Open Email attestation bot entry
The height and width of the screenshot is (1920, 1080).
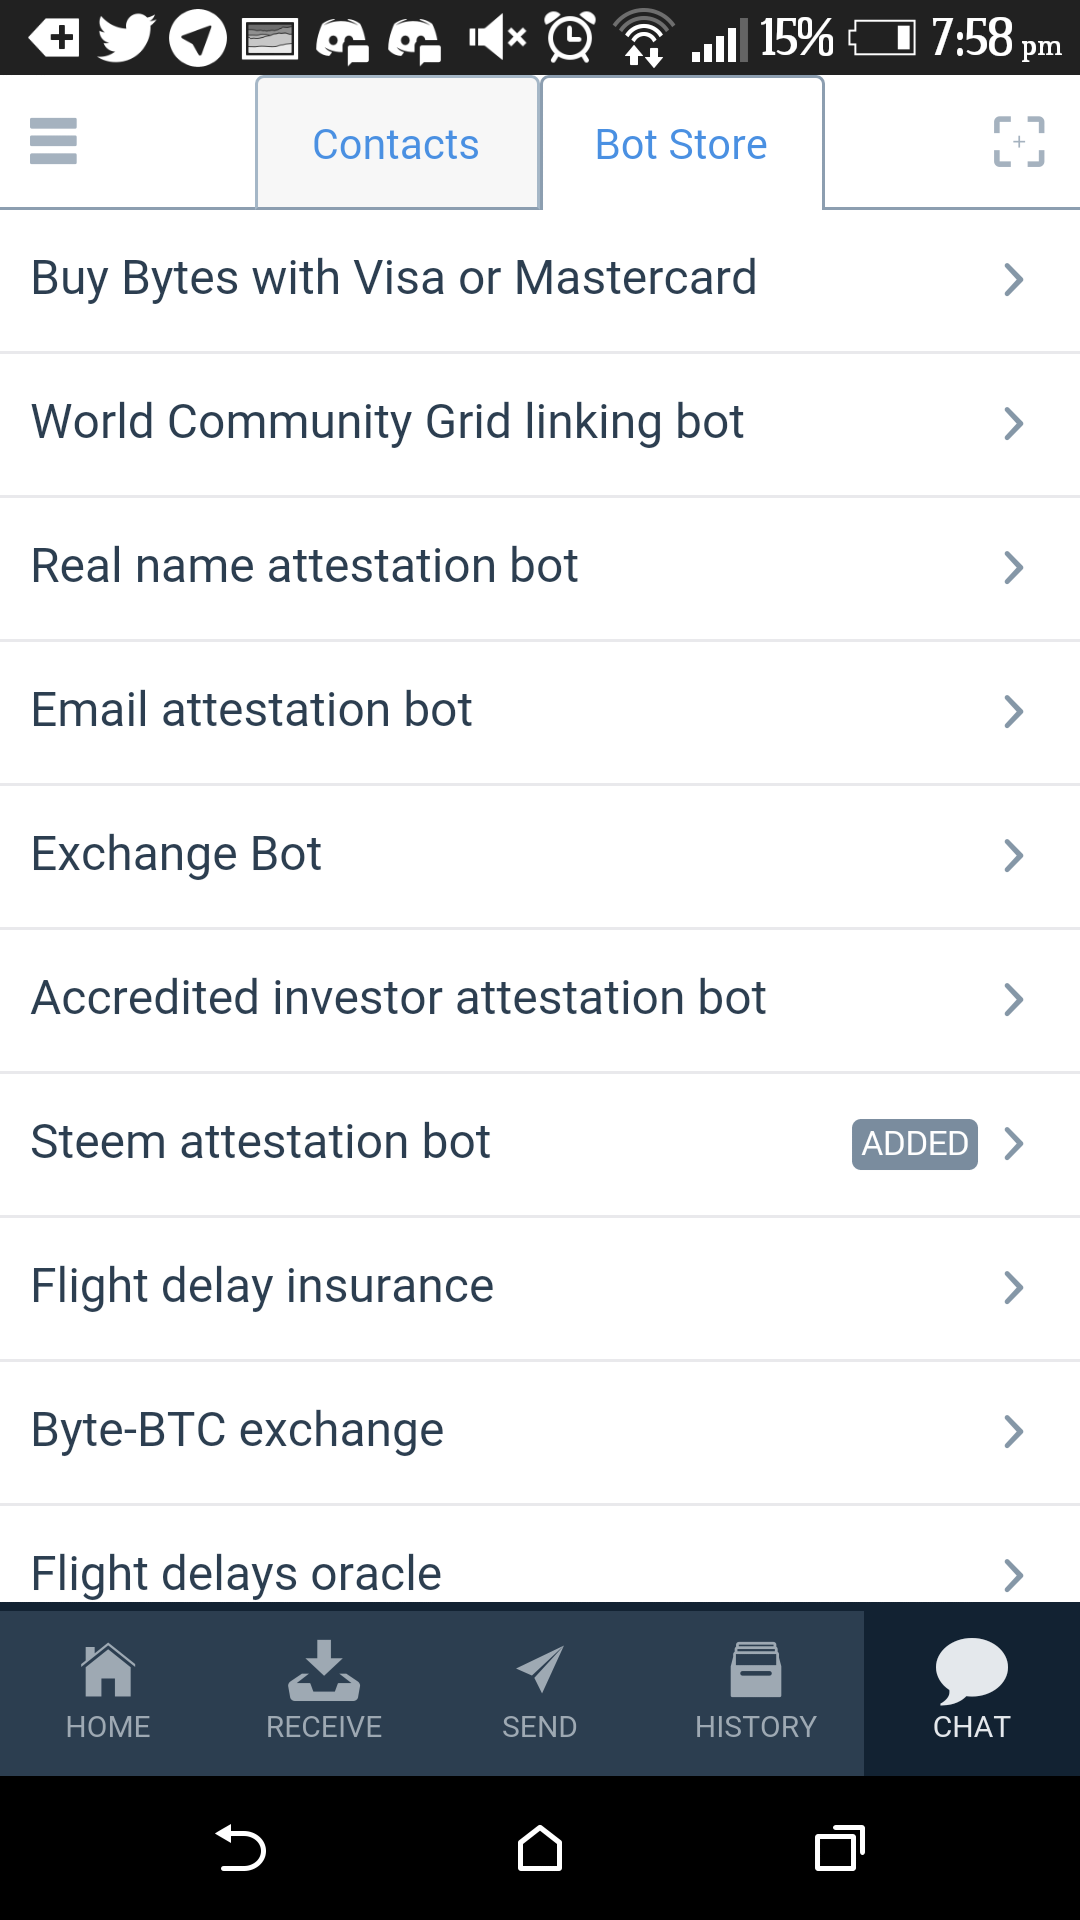tap(252, 710)
